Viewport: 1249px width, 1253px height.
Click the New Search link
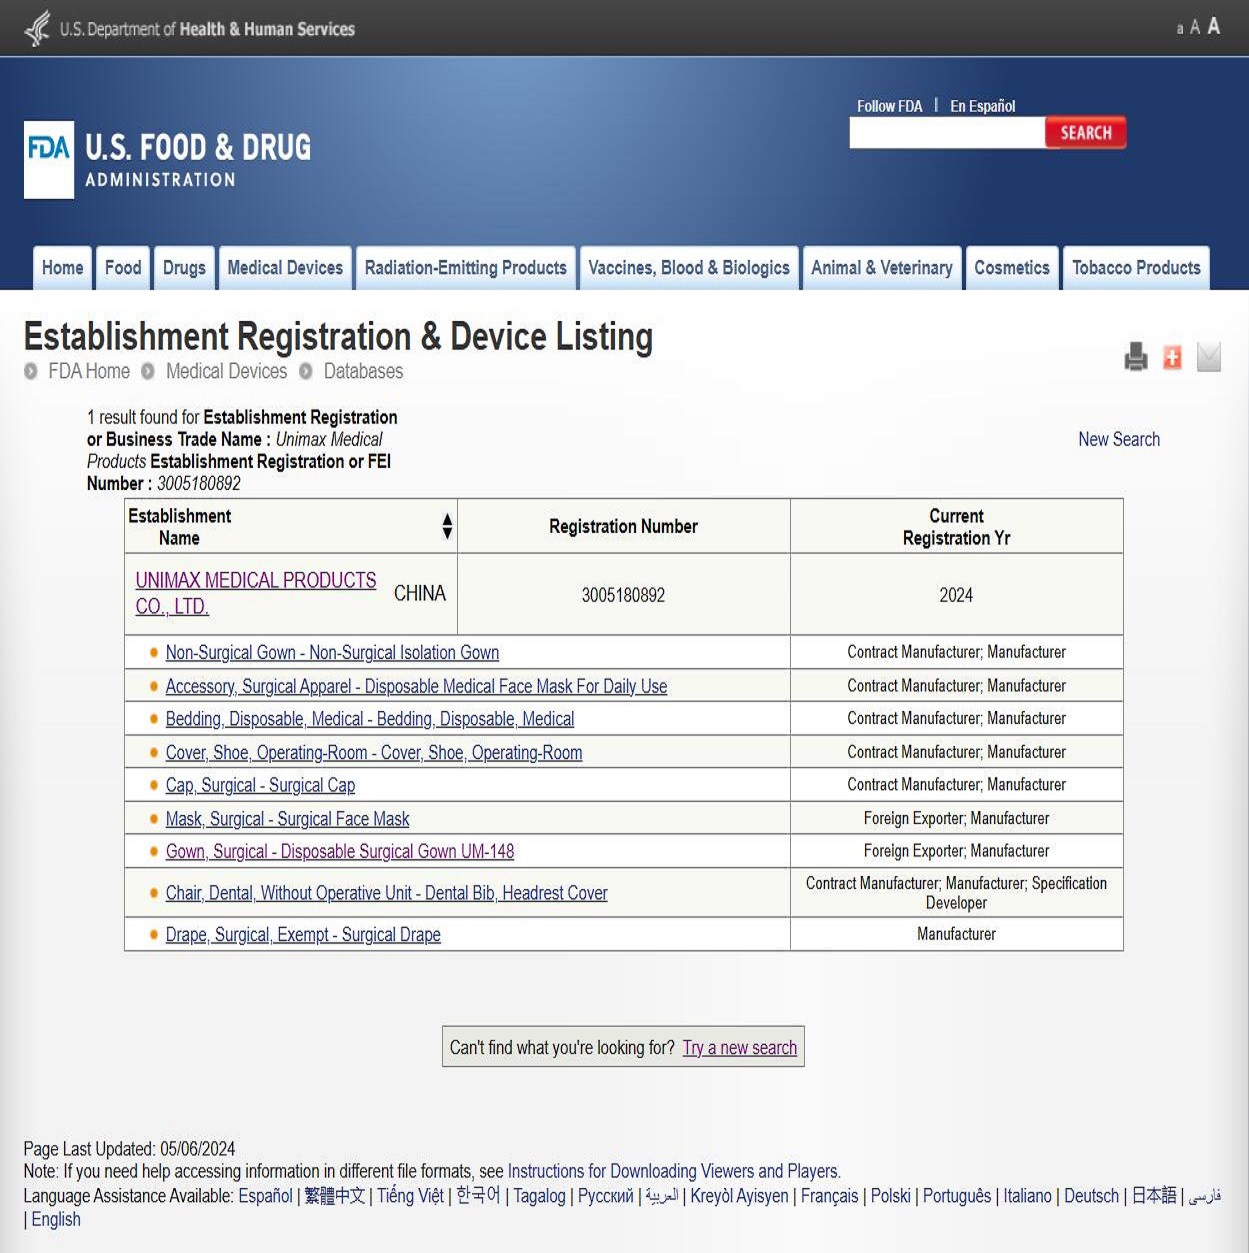click(1118, 439)
